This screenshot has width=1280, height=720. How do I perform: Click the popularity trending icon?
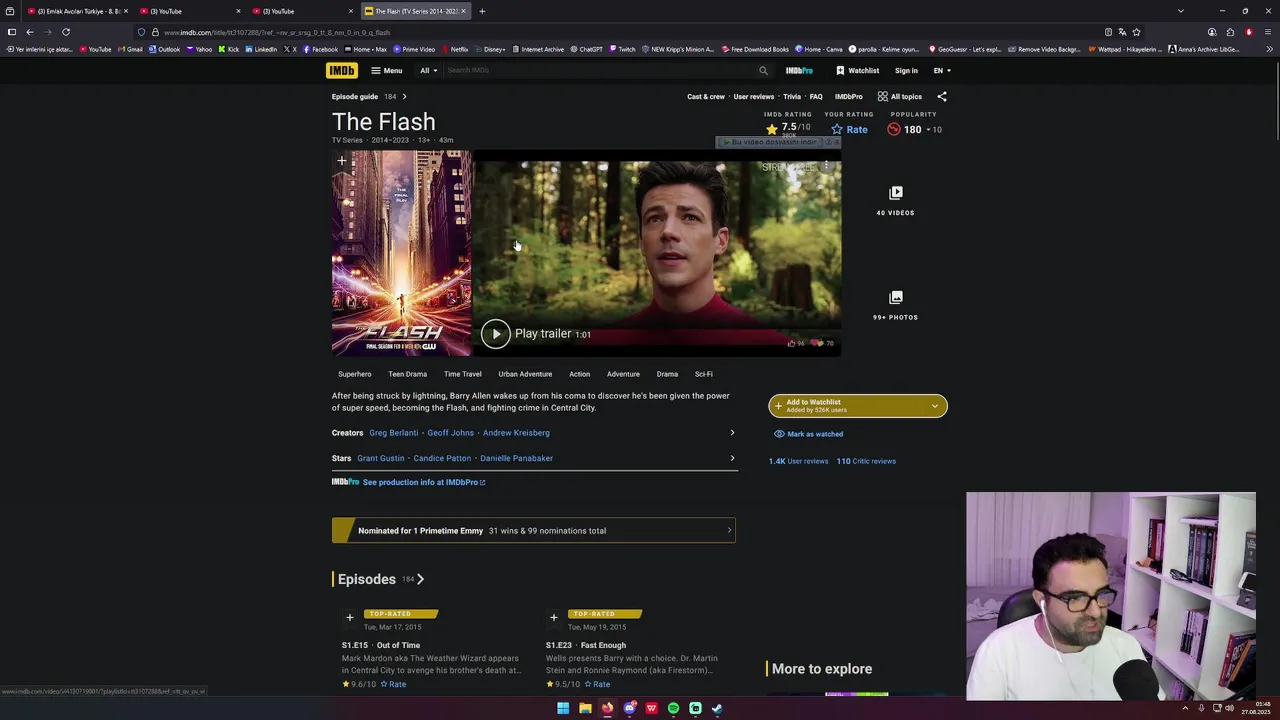894,129
